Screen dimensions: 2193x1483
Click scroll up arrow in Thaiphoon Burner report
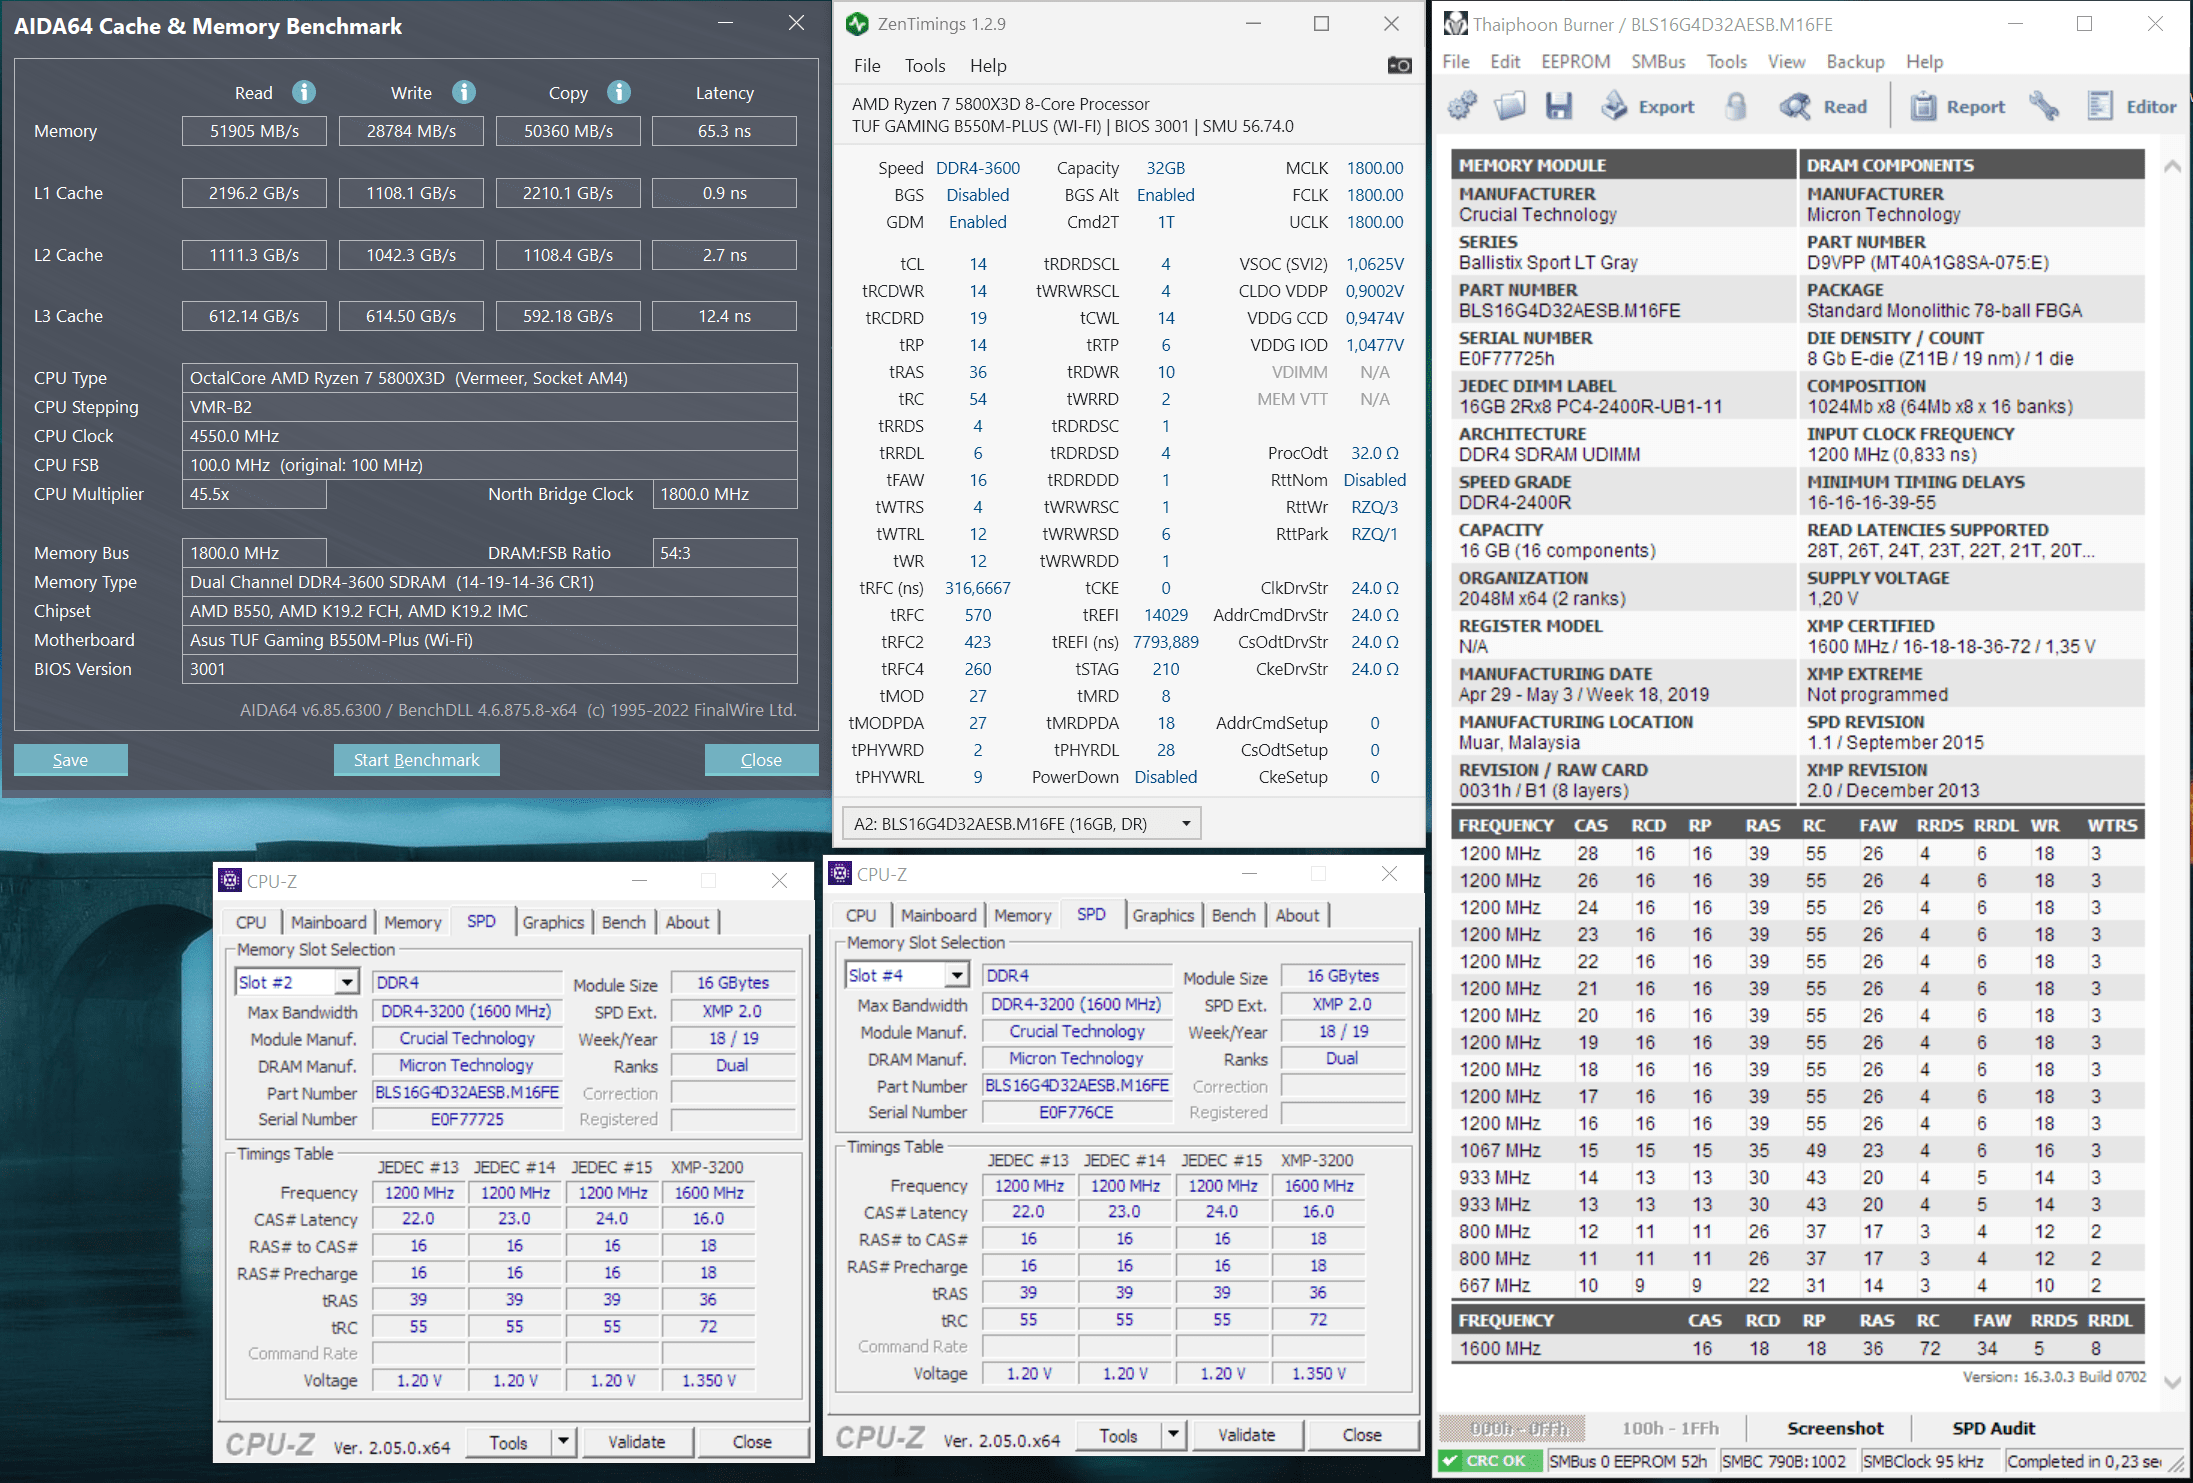pyautogui.click(x=2172, y=166)
